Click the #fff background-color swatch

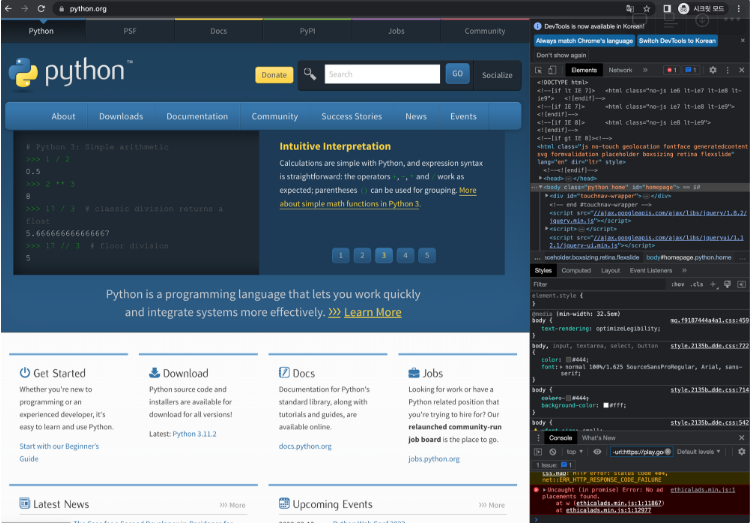coord(606,405)
